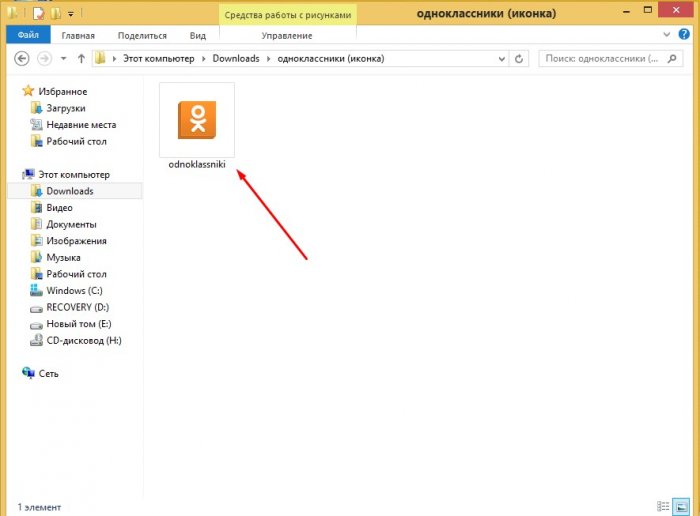Open the Windows (C:) drive

(x=75, y=290)
